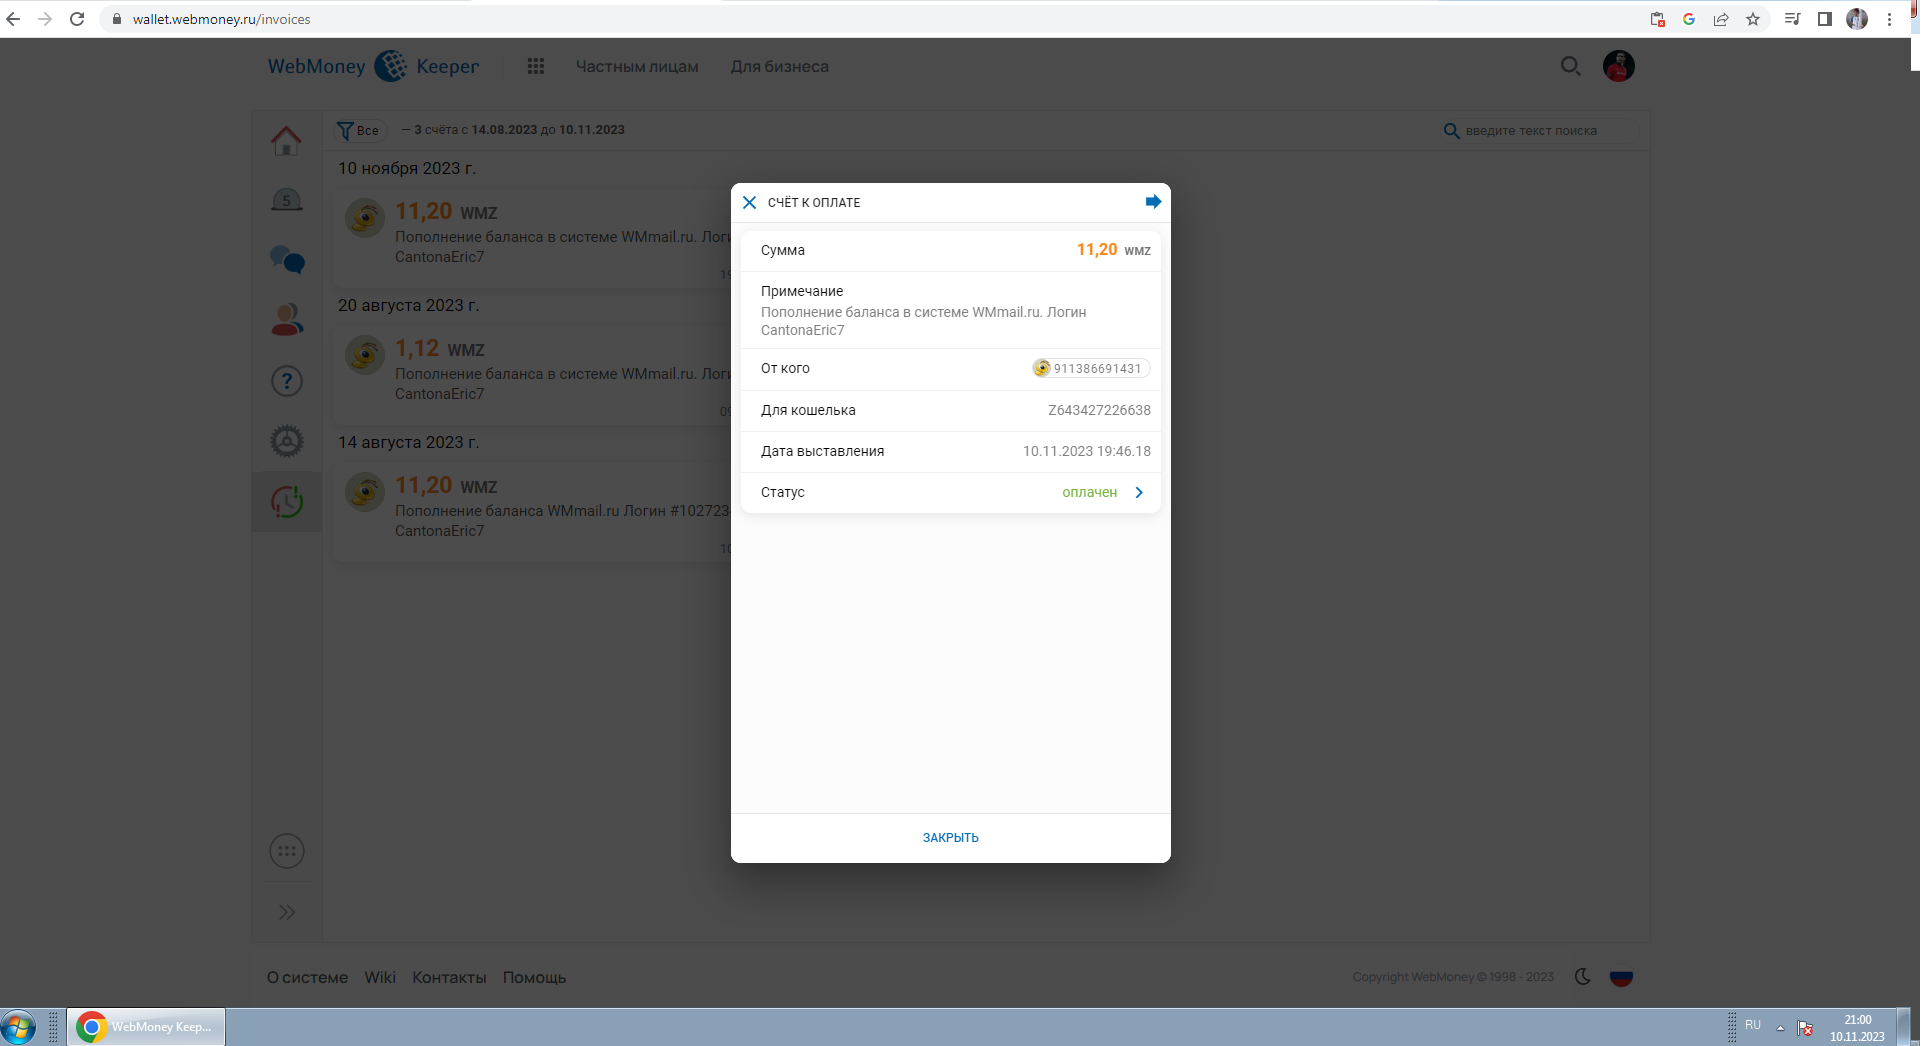
Task: Click the invoice search text field
Action: (1540, 131)
